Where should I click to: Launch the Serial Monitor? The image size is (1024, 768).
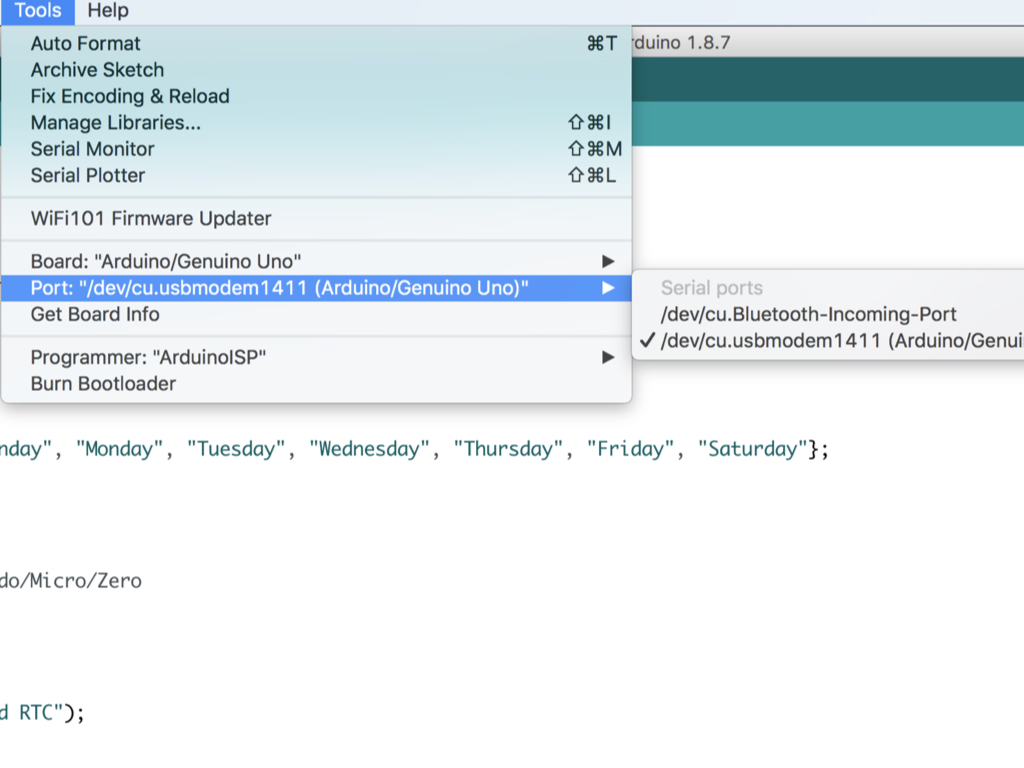[x=316, y=149]
